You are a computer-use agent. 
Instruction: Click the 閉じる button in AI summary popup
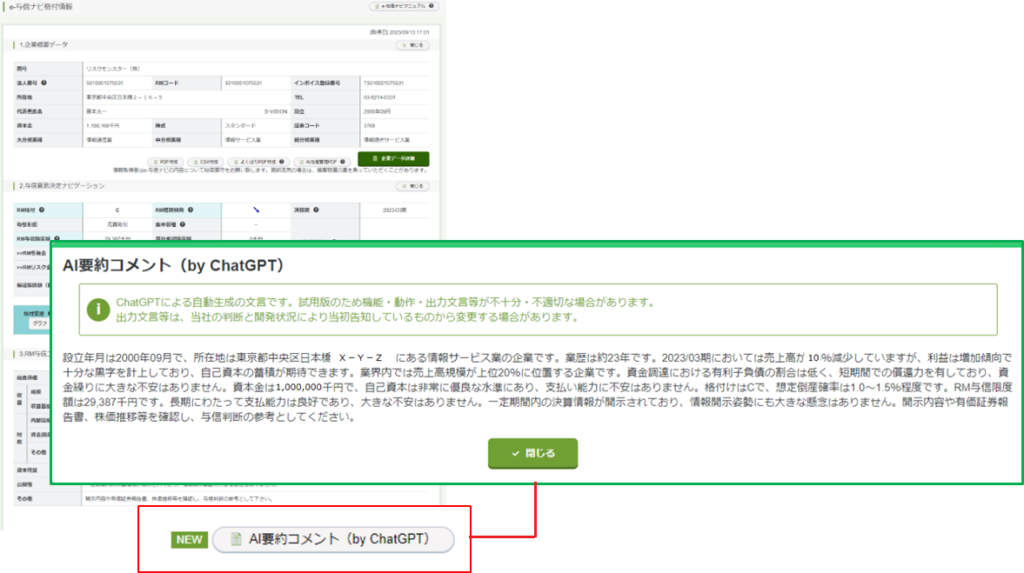click(532, 453)
